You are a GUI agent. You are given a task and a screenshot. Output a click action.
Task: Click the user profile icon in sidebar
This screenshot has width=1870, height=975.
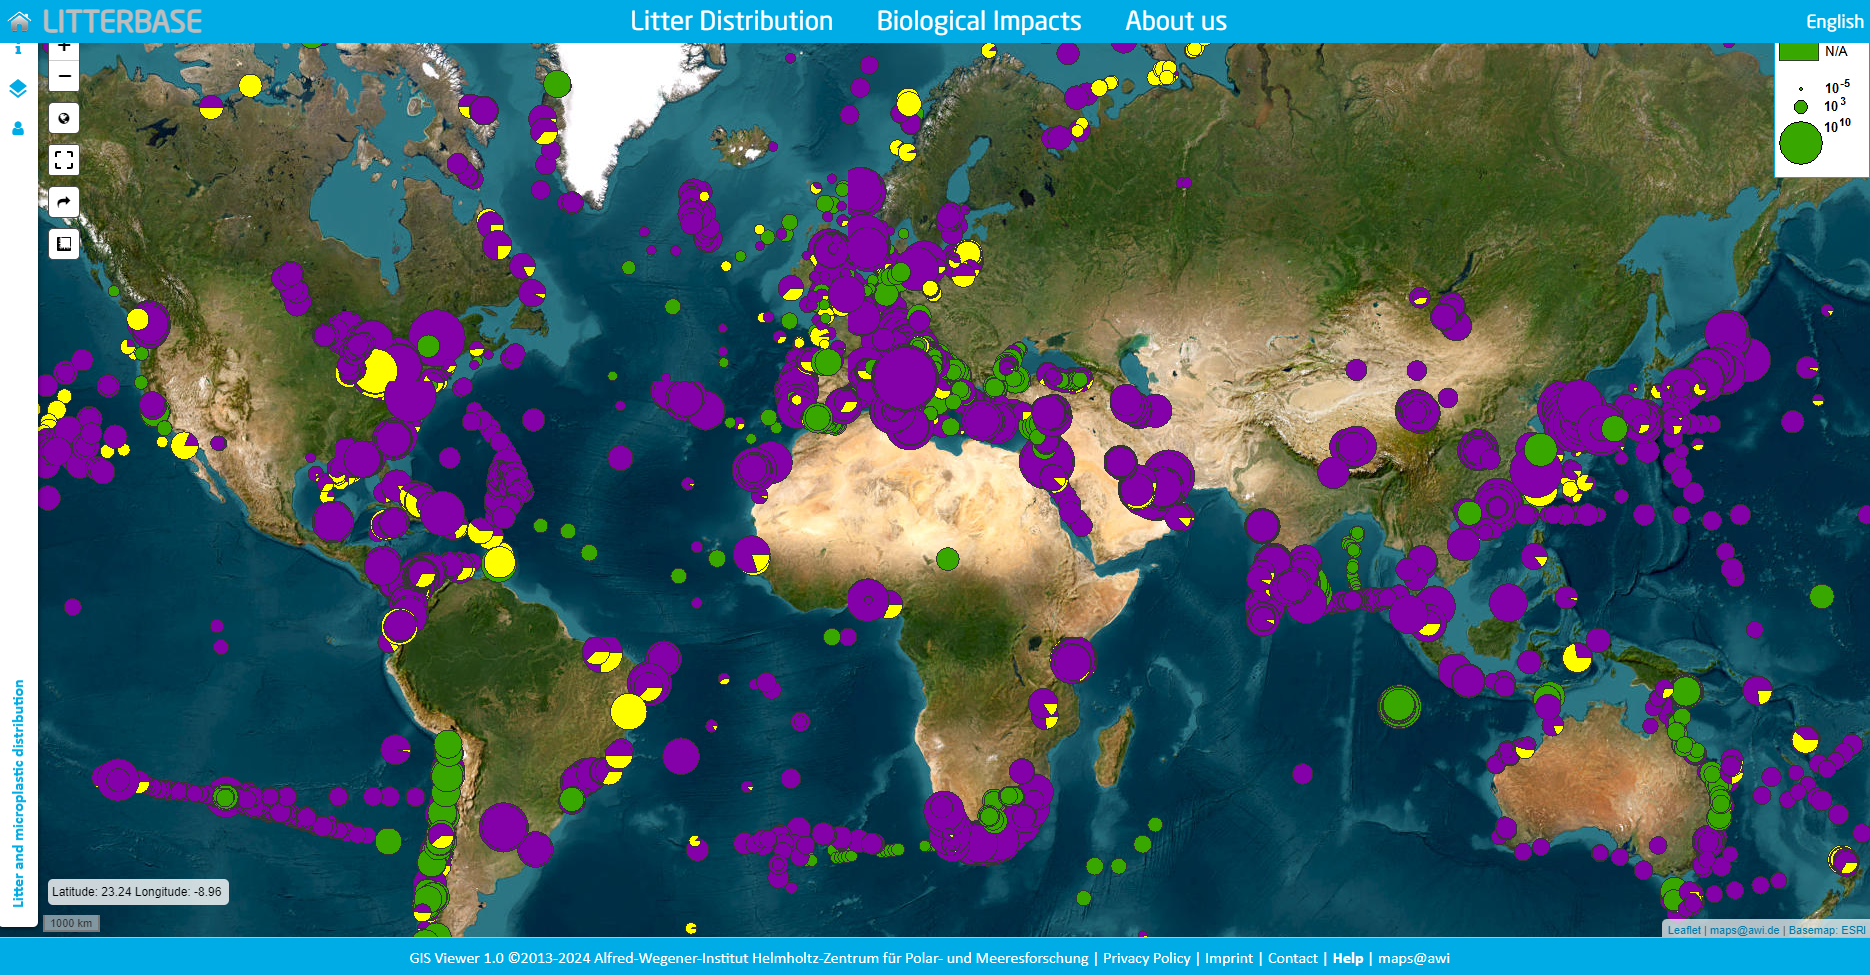[x=18, y=129]
